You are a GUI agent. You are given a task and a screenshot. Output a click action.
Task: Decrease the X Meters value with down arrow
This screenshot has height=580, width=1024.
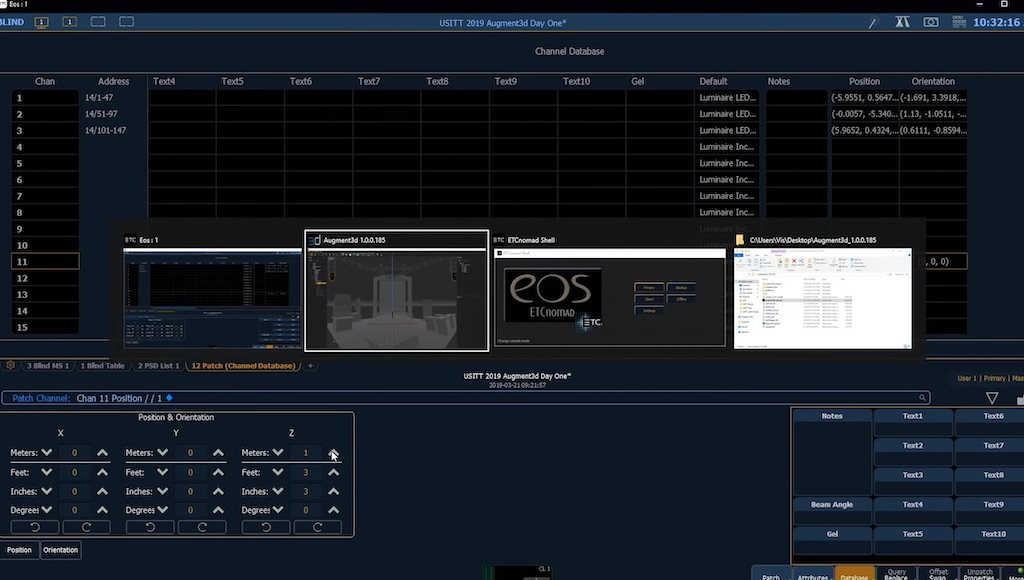[47, 453]
